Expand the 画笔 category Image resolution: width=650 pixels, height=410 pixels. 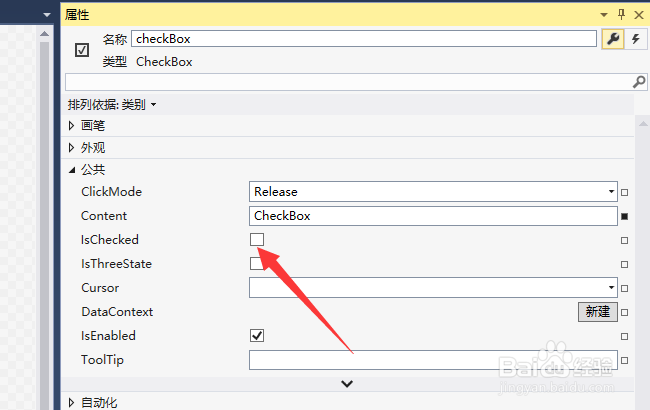[x=71, y=125]
